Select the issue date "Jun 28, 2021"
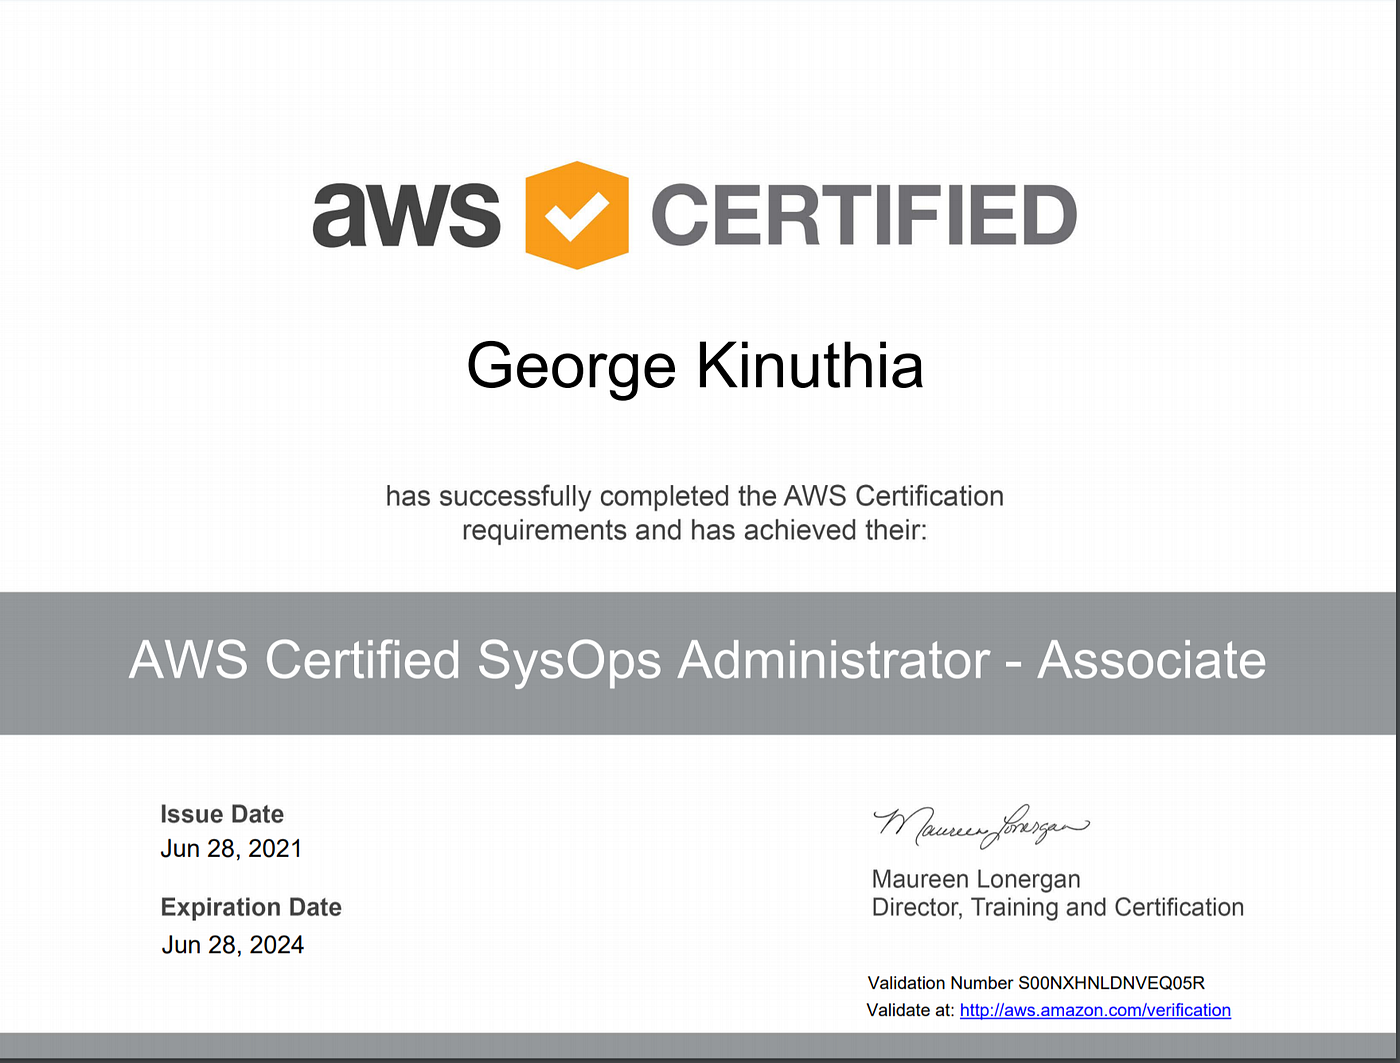Viewport: 1400px width, 1063px height. point(231,849)
